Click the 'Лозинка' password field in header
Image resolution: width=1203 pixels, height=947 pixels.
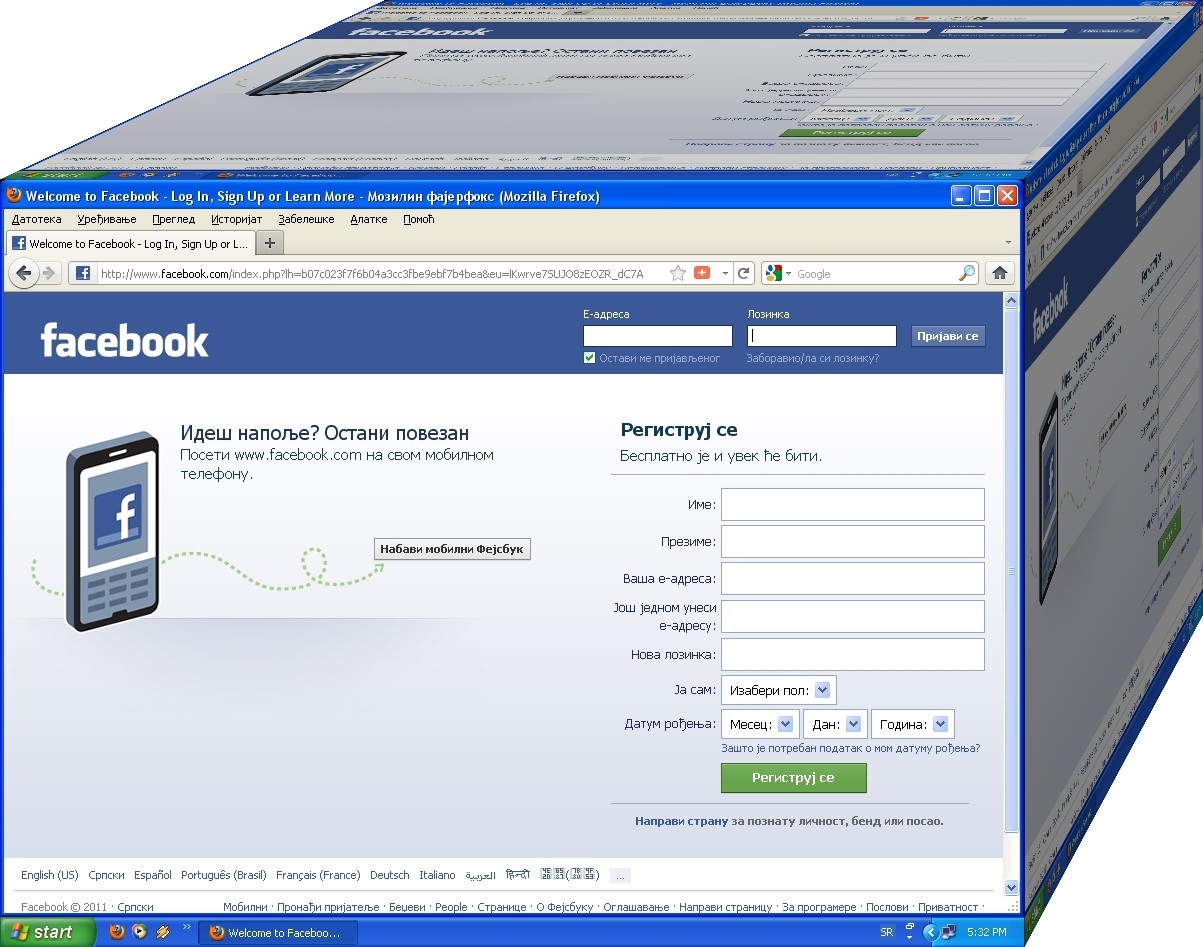[x=822, y=336]
